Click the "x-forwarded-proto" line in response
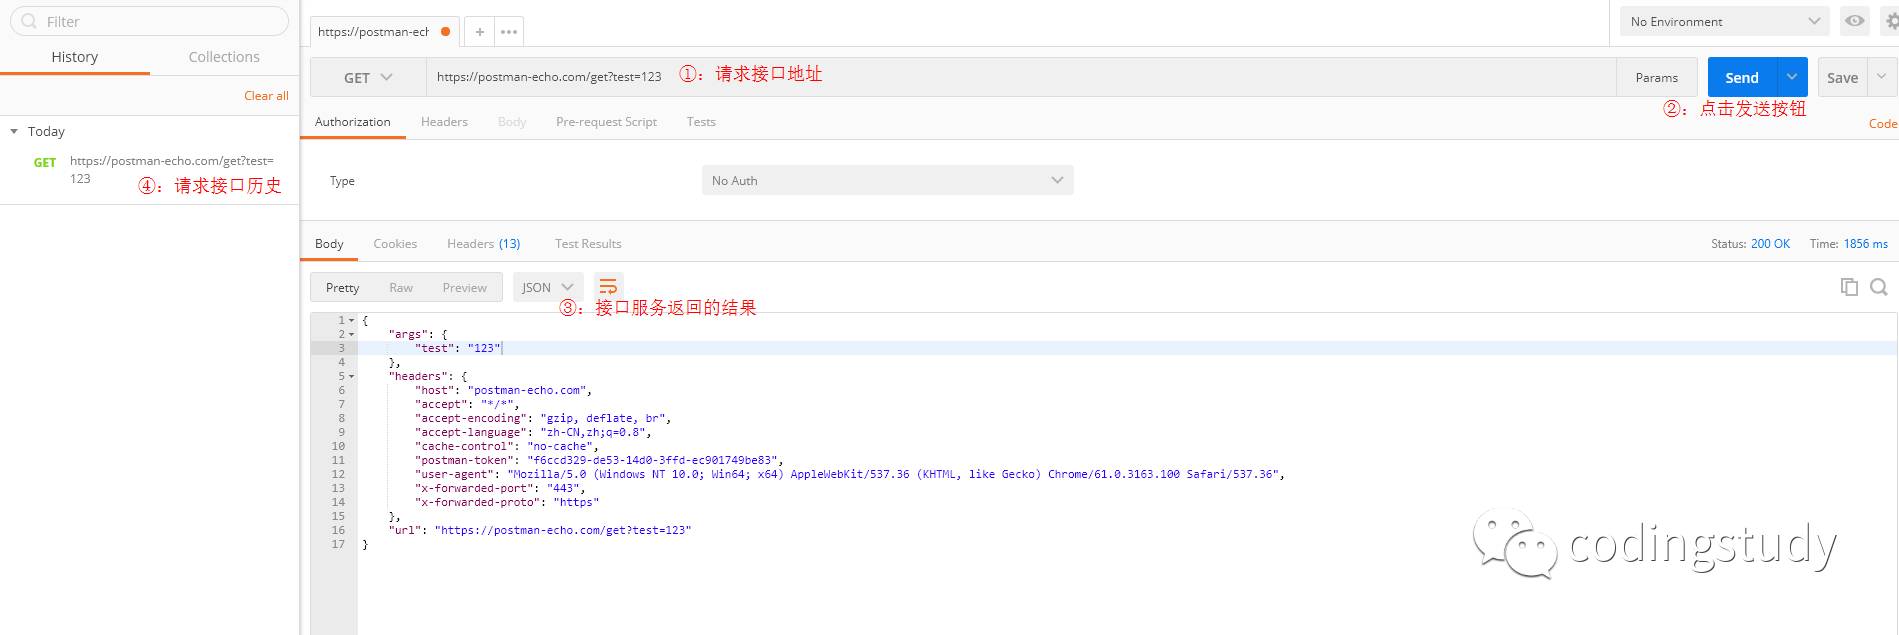1899x635 pixels. tap(507, 502)
